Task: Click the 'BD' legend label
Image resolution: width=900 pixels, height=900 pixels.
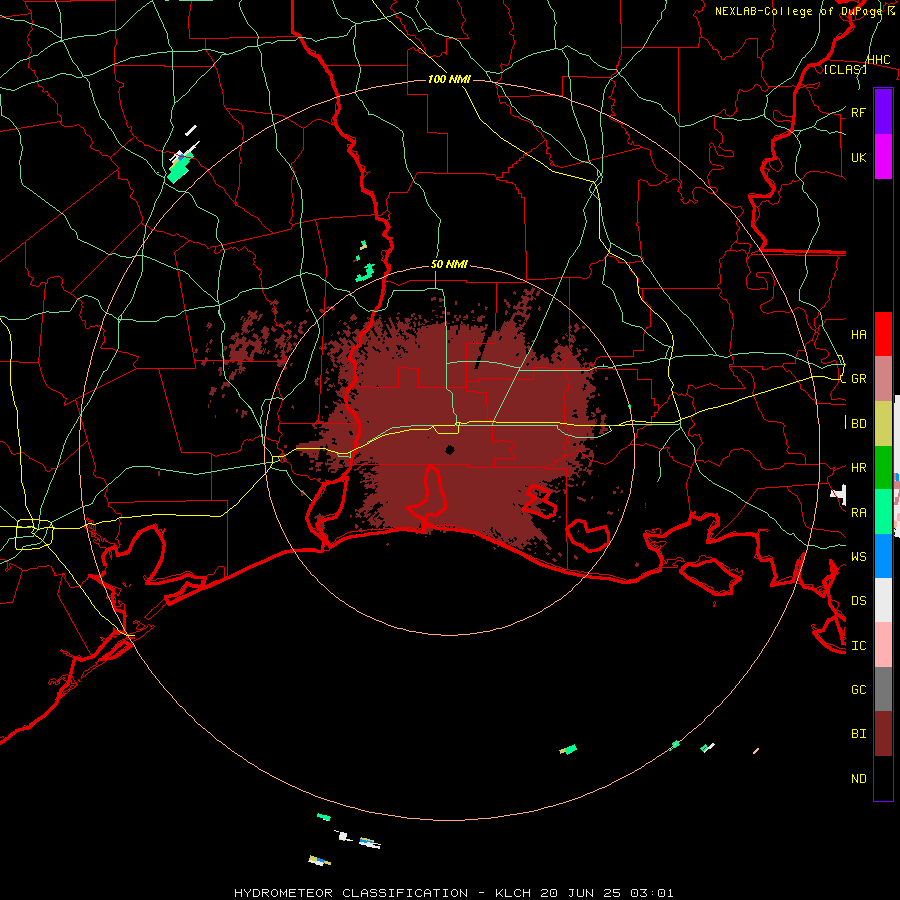Action: (x=858, y=424)
